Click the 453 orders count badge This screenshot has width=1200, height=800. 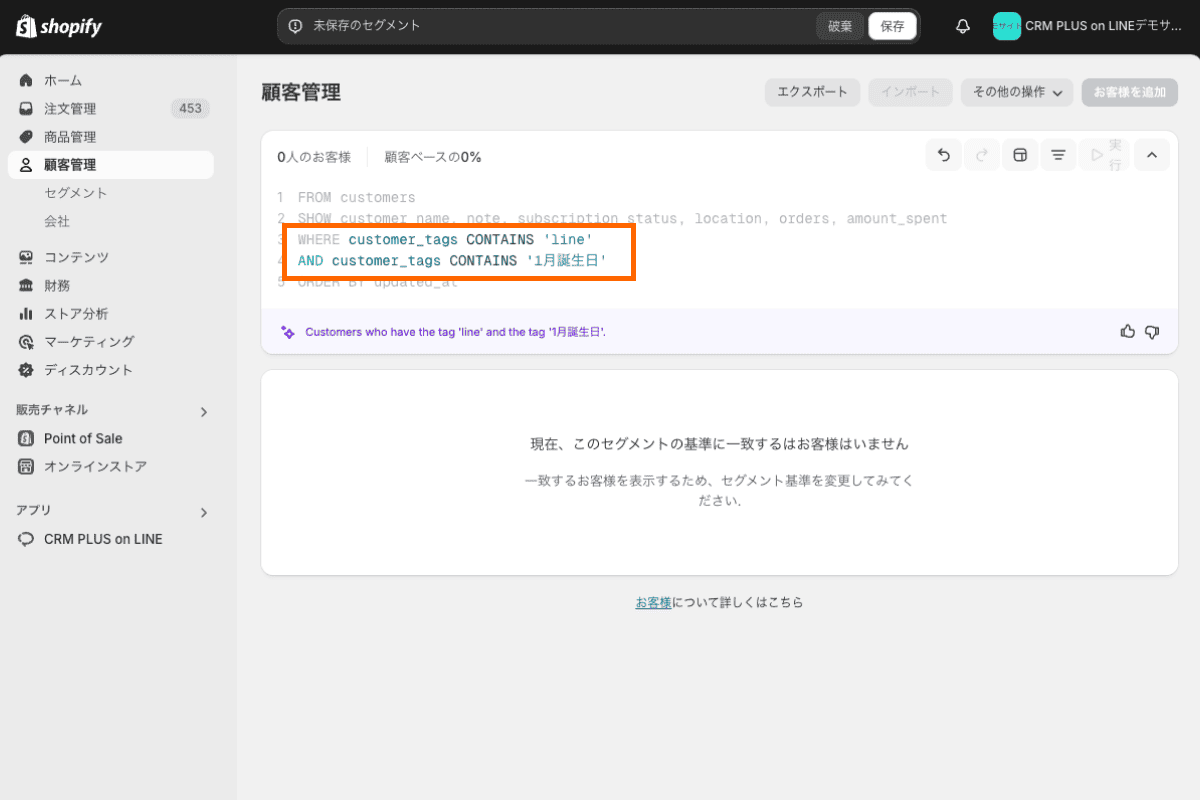click(190, 108)
